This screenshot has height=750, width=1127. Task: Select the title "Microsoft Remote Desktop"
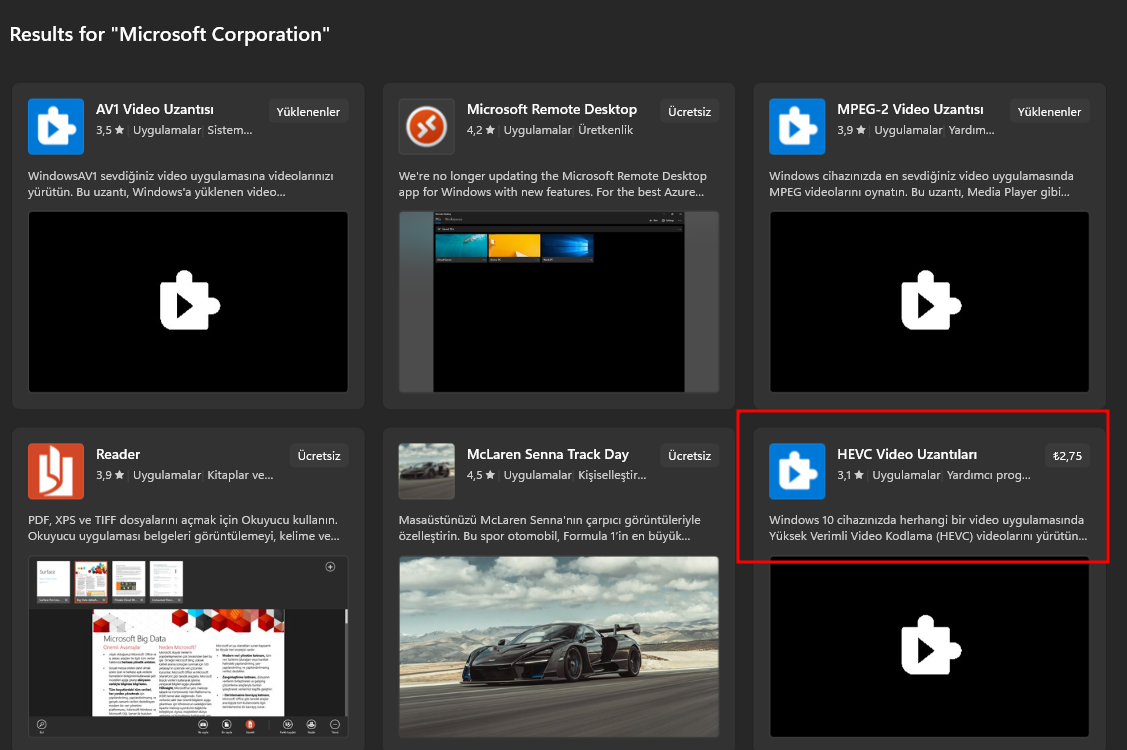pyautogui.click(x=552, y=109)
